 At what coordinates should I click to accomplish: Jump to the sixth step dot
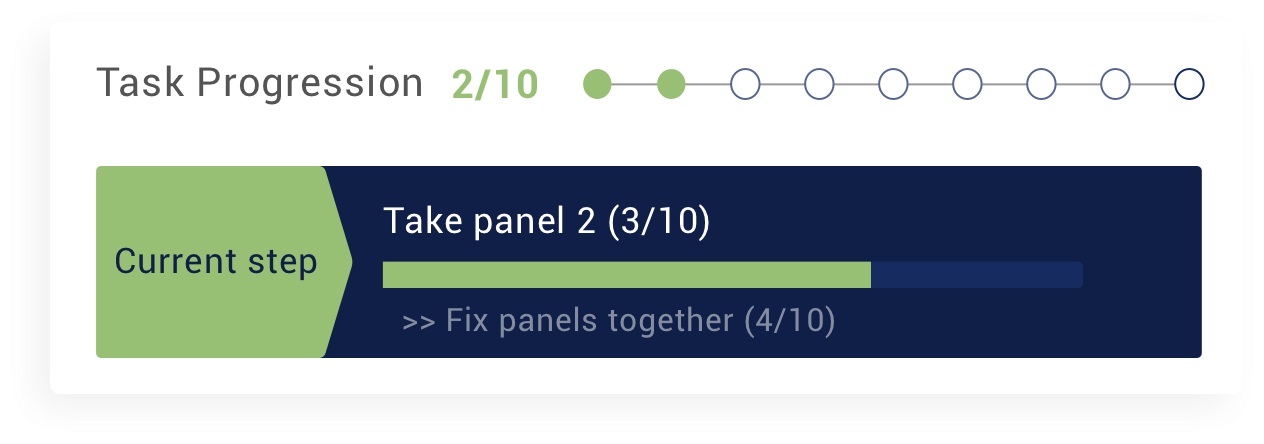[x=967, y=85]
